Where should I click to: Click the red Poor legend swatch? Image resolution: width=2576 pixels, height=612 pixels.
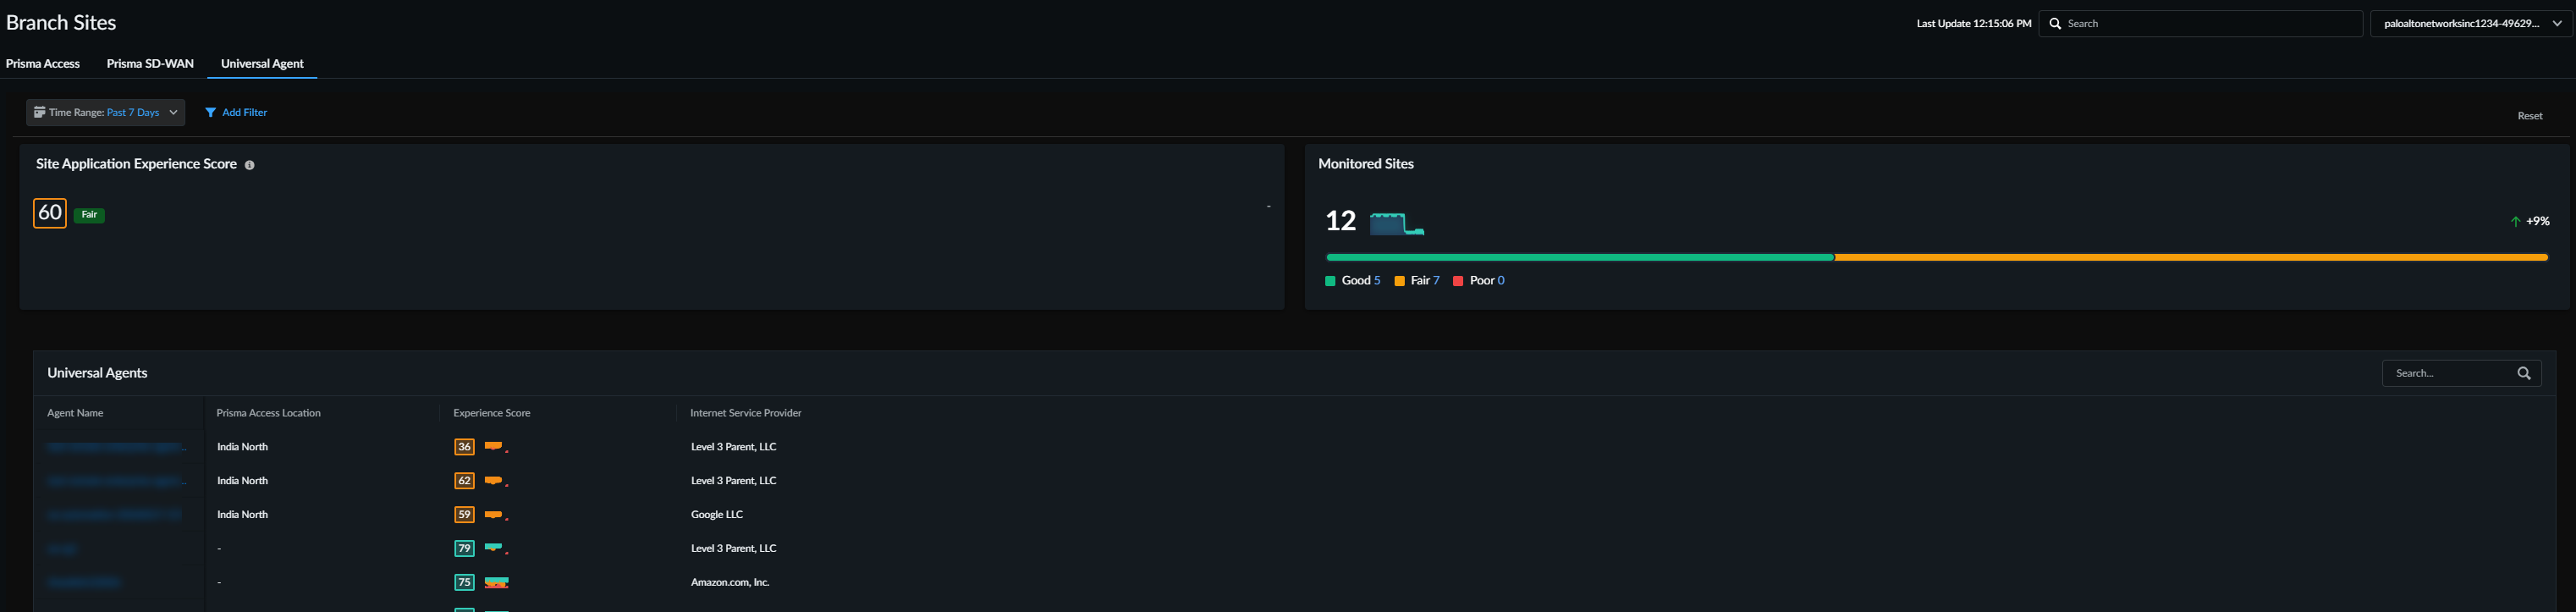click(x=1458, y=281)
